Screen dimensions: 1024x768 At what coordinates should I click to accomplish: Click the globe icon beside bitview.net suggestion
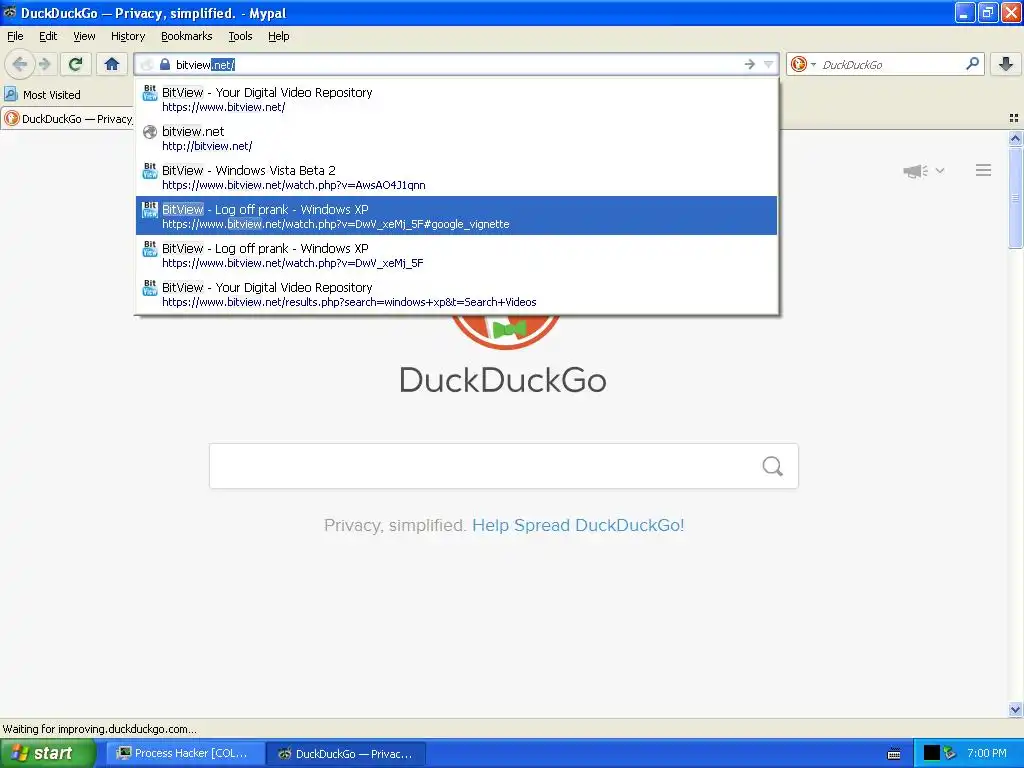(150, 132)
